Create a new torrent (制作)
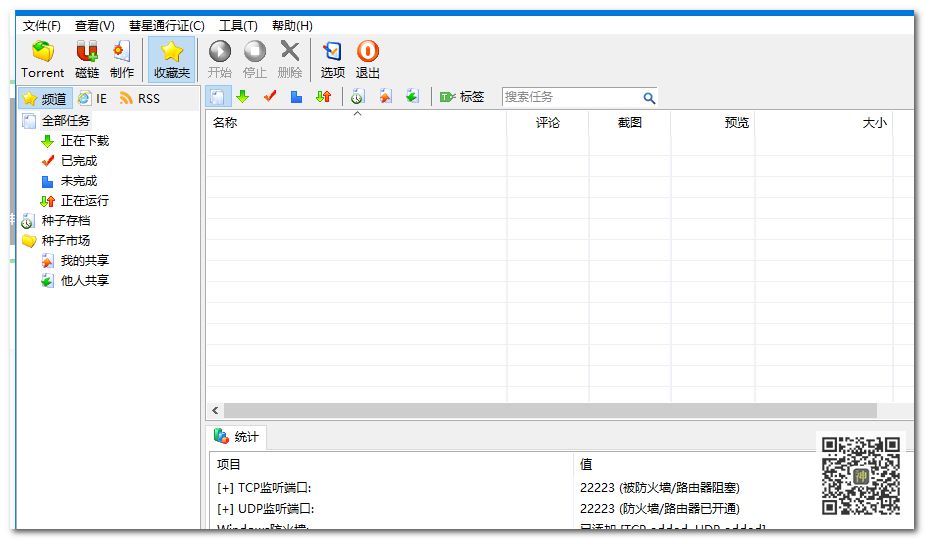This screenshot has width=925, height=540. coord(122,59)
